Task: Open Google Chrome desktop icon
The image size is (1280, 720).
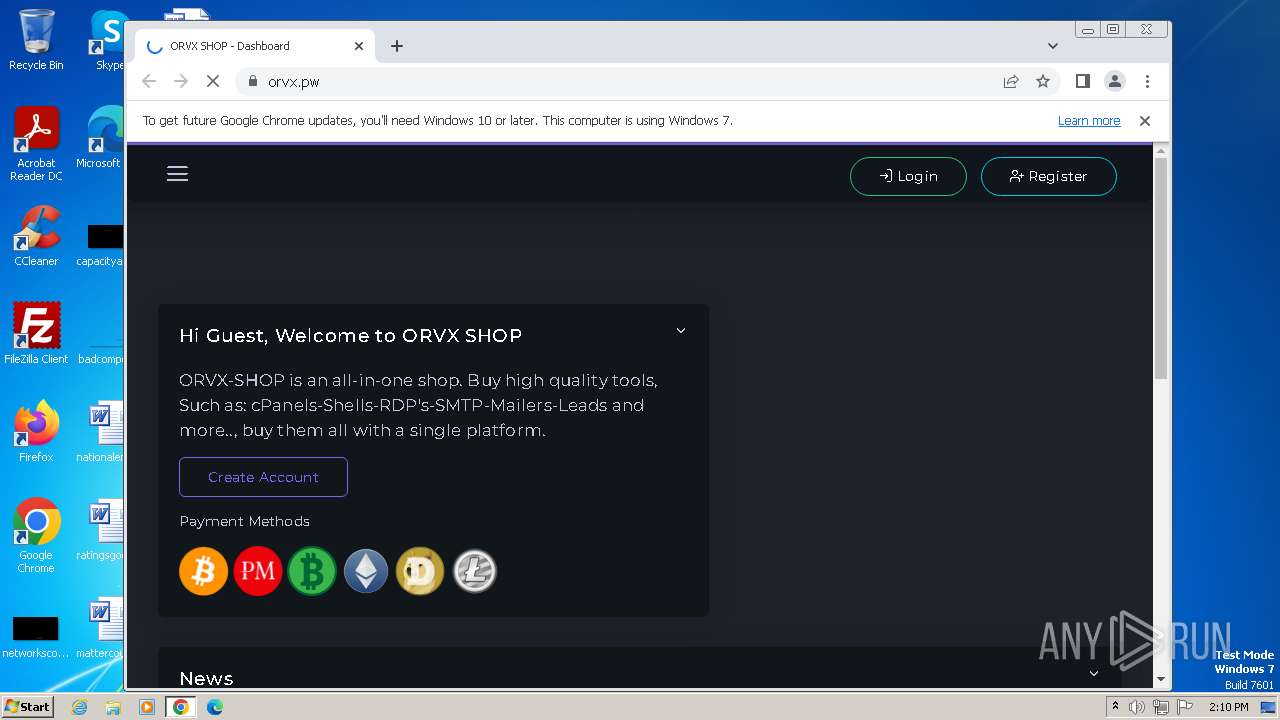Action: (x=36, y=536)
